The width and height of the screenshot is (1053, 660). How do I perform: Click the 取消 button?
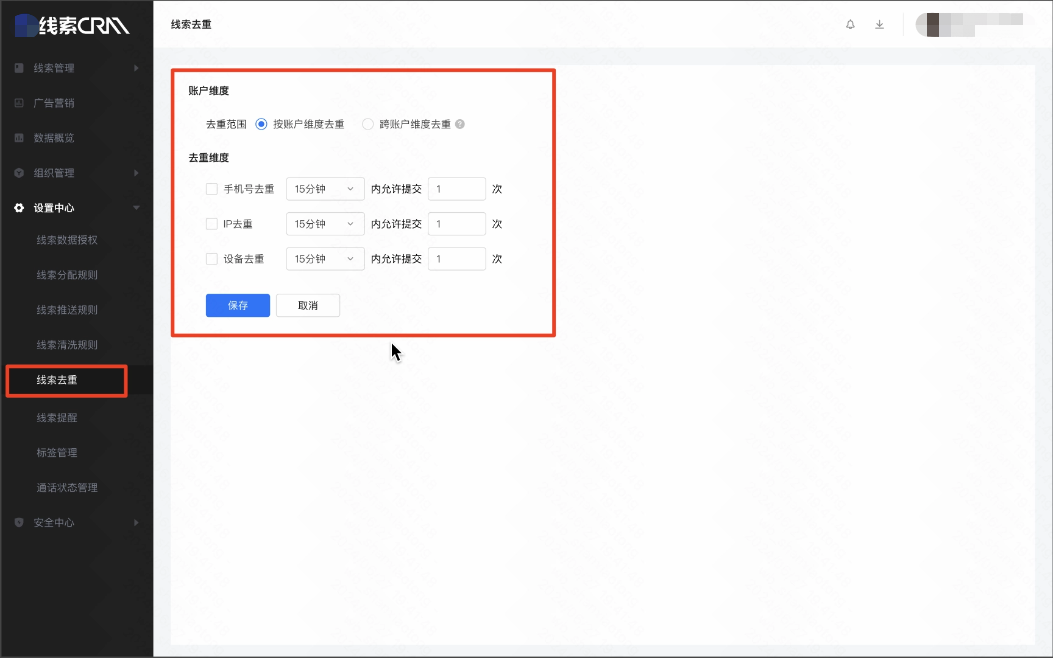(308, 305)
